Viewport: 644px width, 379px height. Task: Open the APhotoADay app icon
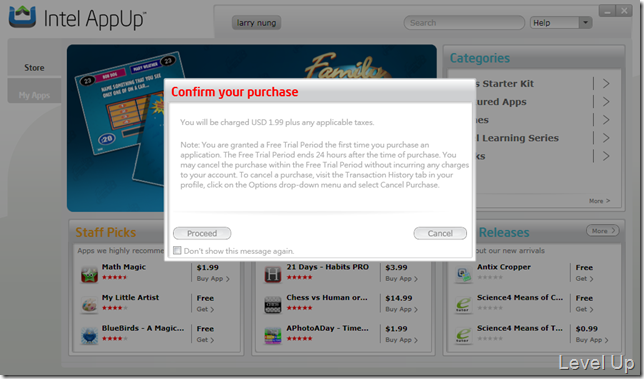coord(273,335)
